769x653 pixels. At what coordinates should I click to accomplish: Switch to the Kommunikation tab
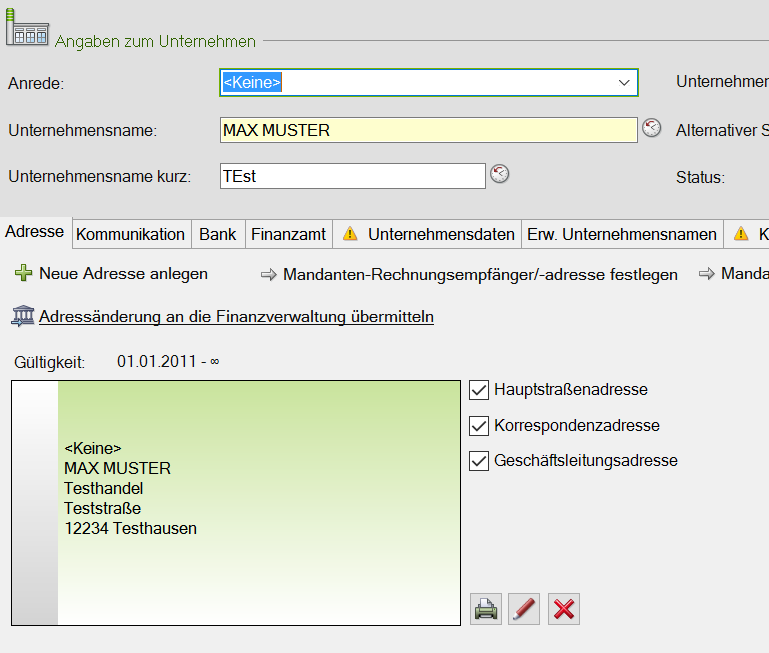130,234
